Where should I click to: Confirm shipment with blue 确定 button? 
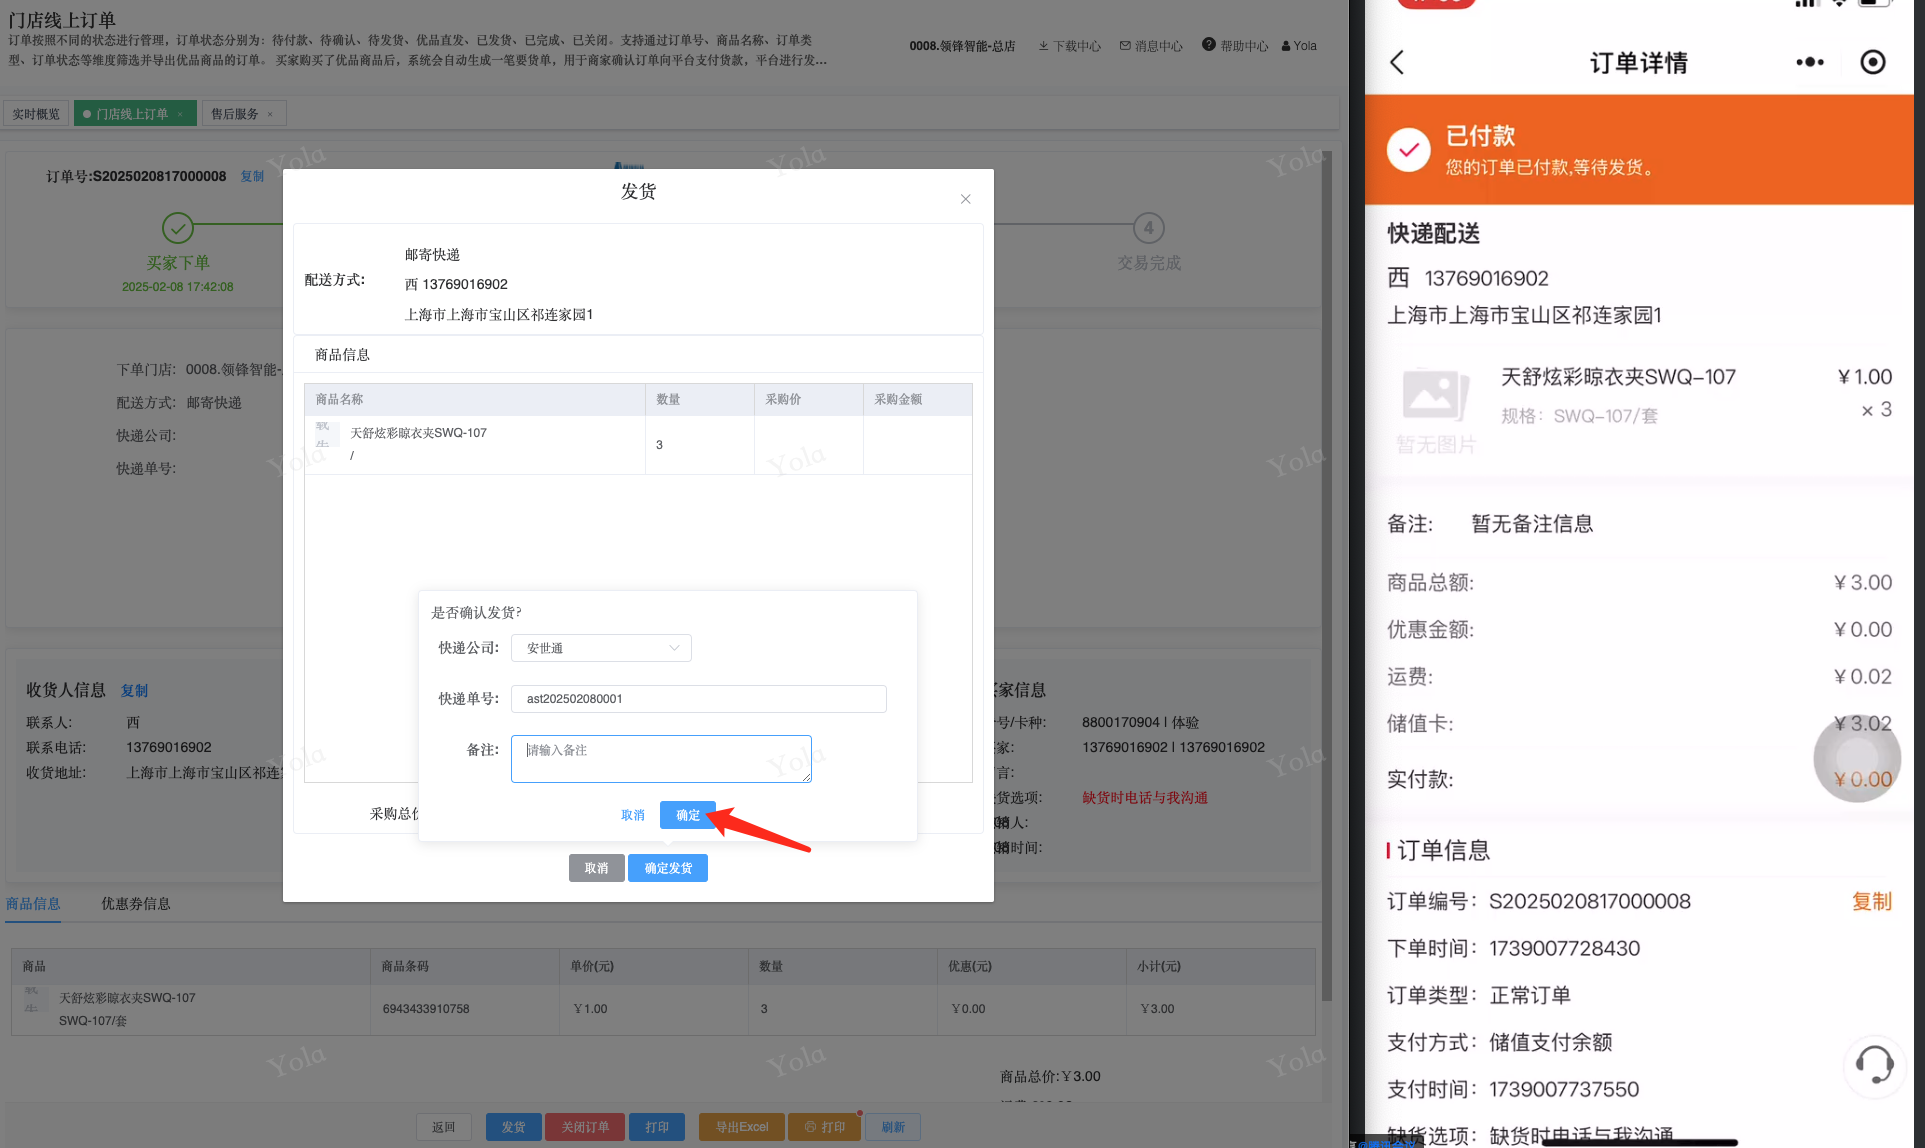coord(687,815)
